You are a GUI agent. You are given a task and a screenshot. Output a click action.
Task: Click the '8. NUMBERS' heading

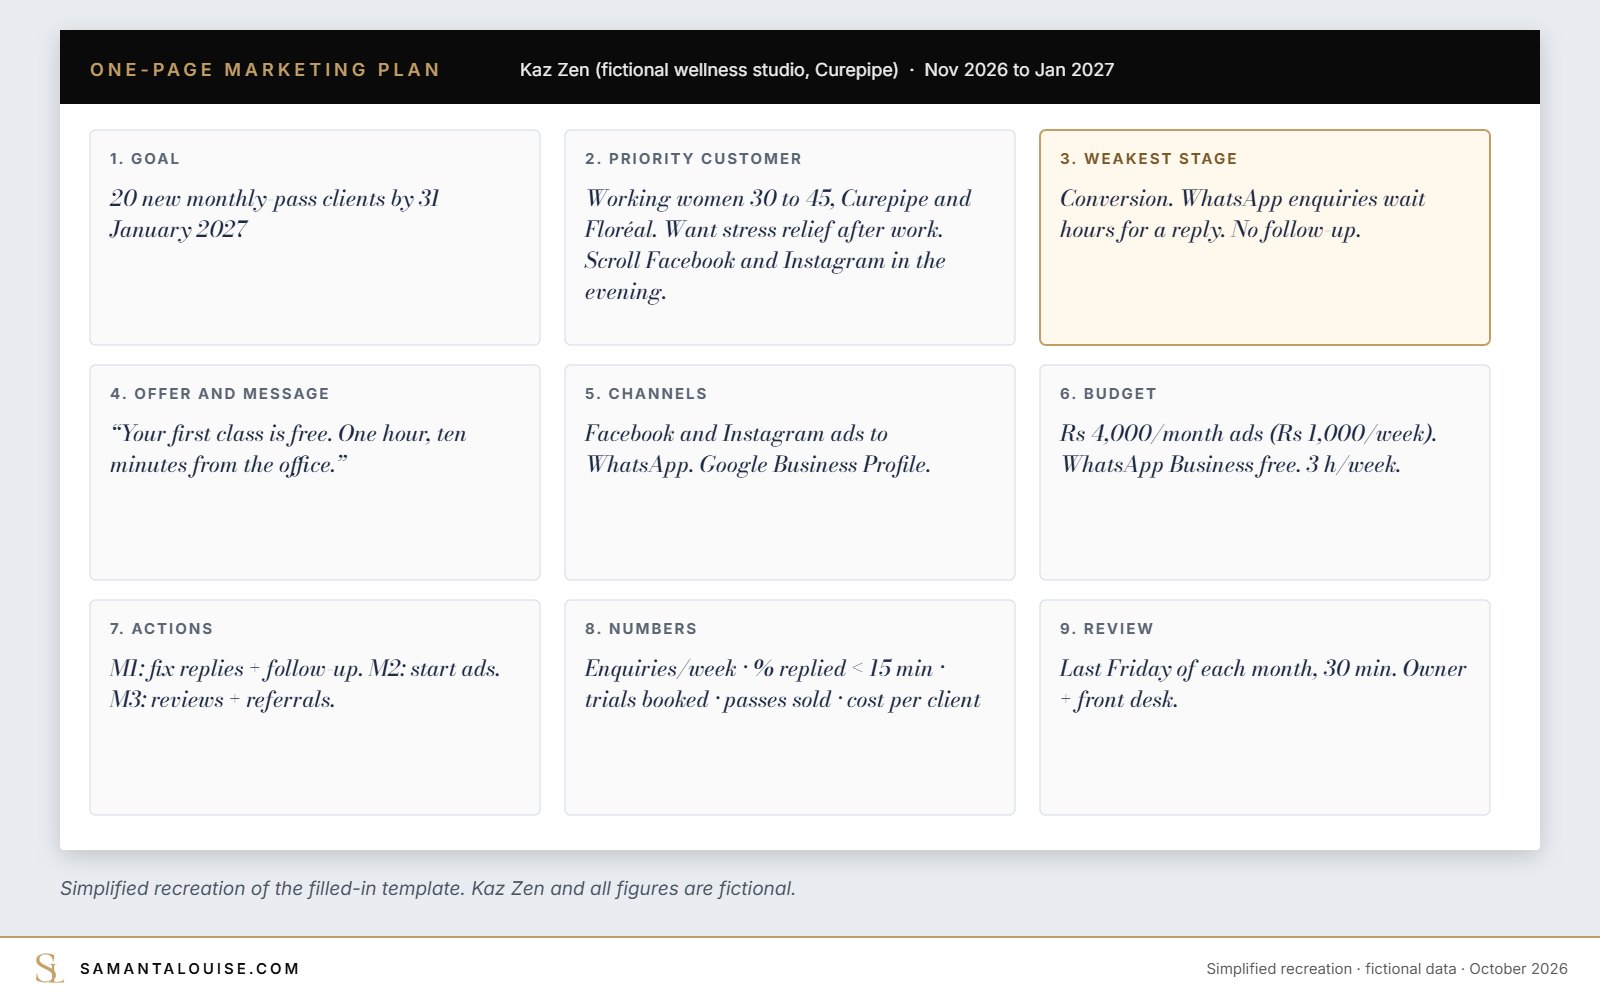pos(641,629)
